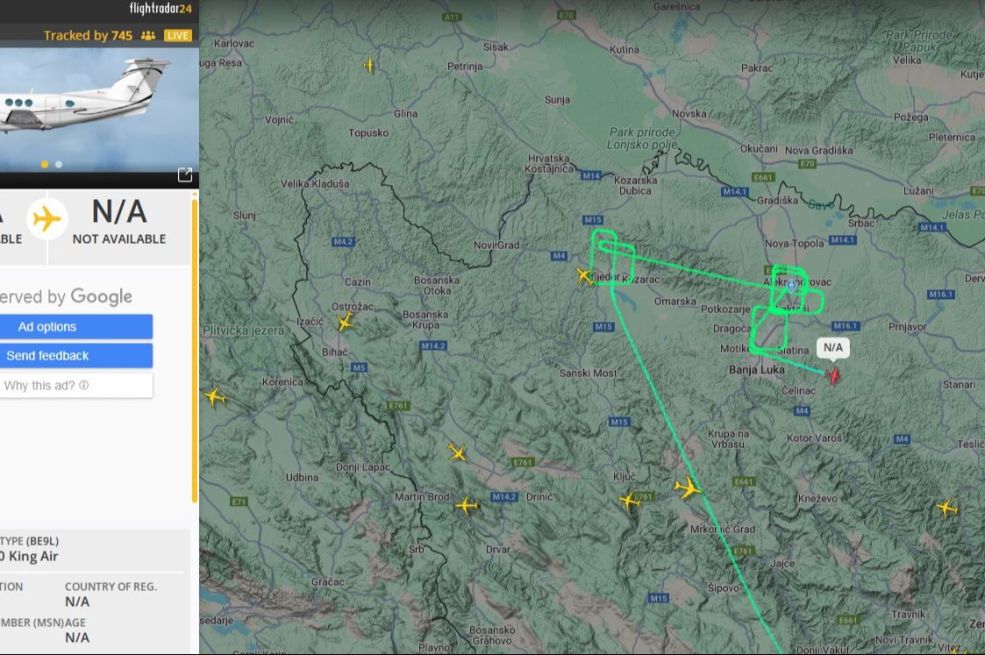
Task: Select yellow aircraft near Donji Lapac
Action: coord(458,452)
